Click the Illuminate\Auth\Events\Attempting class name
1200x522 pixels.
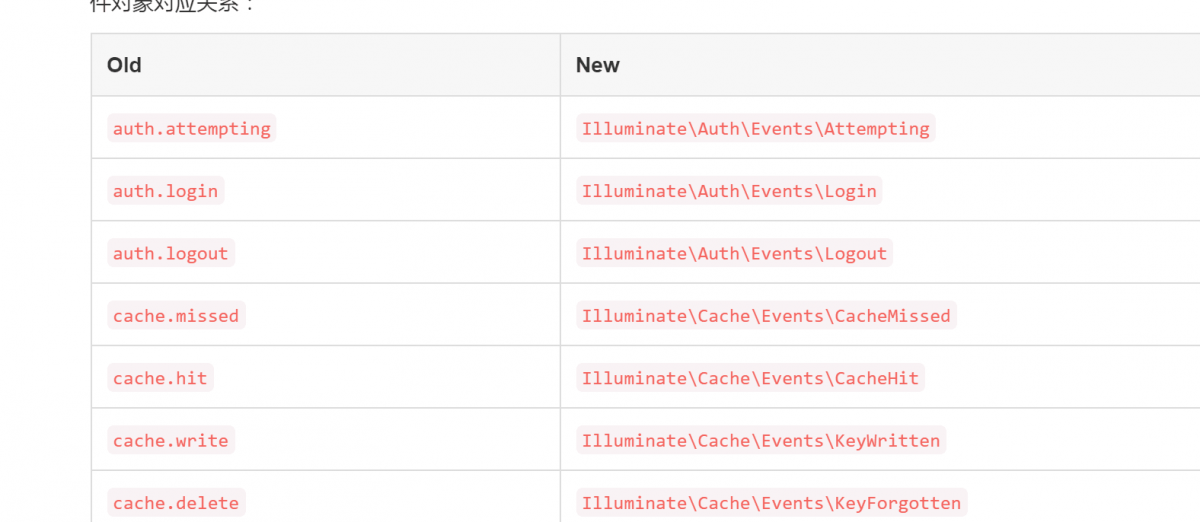[755, 128]
